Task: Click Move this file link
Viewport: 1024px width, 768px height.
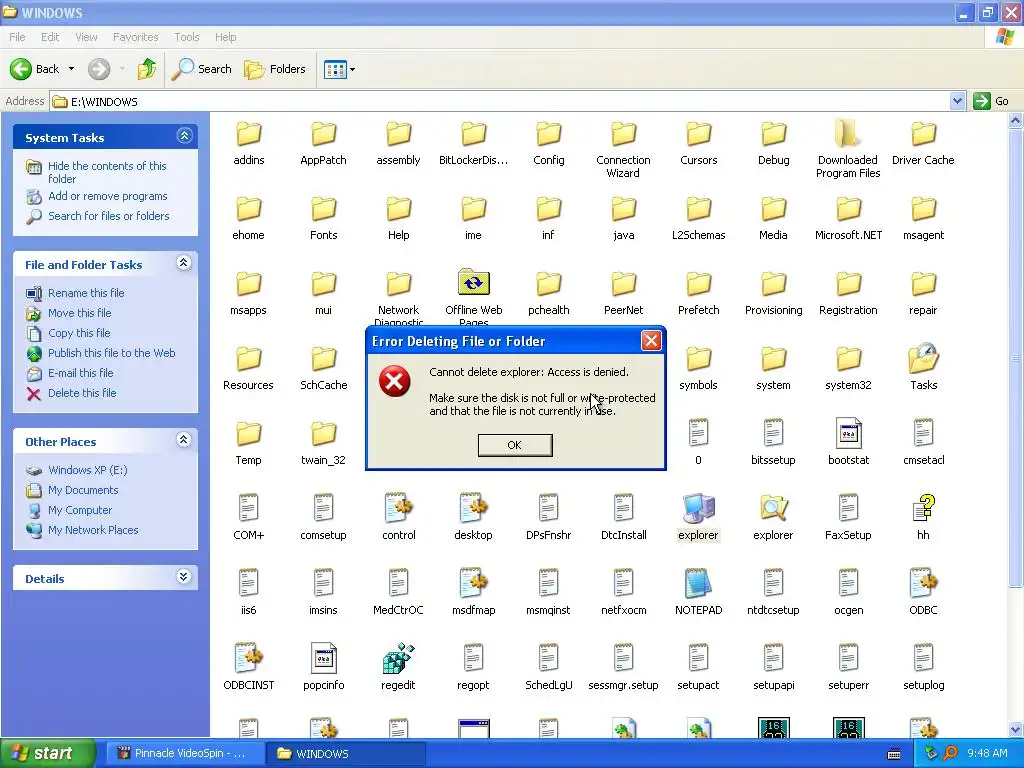Action: (80, 313)
